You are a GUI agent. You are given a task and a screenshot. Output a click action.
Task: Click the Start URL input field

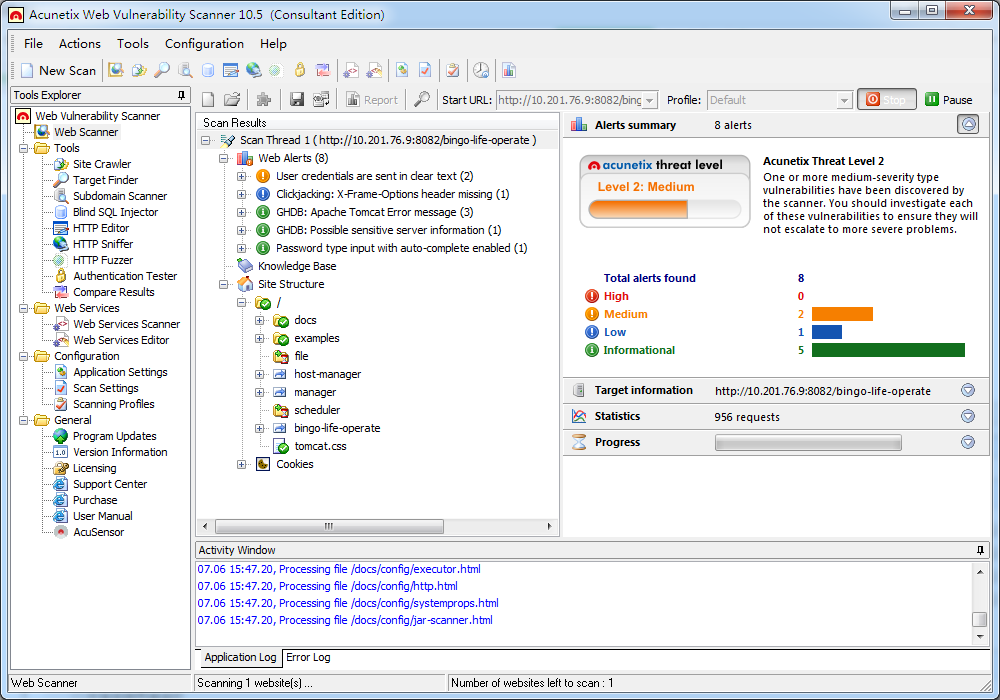point(569,100)
